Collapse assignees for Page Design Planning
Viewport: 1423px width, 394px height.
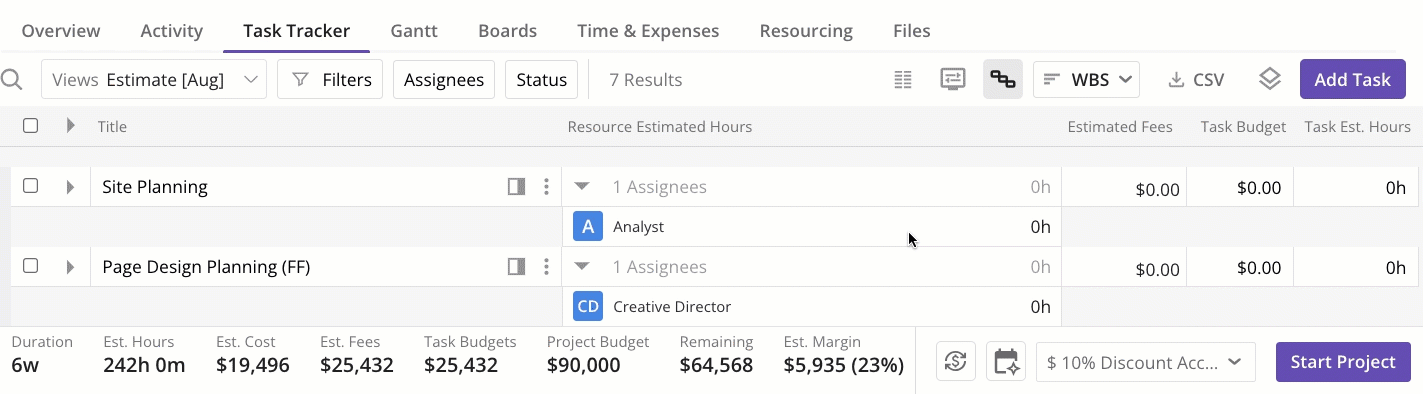[x=582, y=267]
